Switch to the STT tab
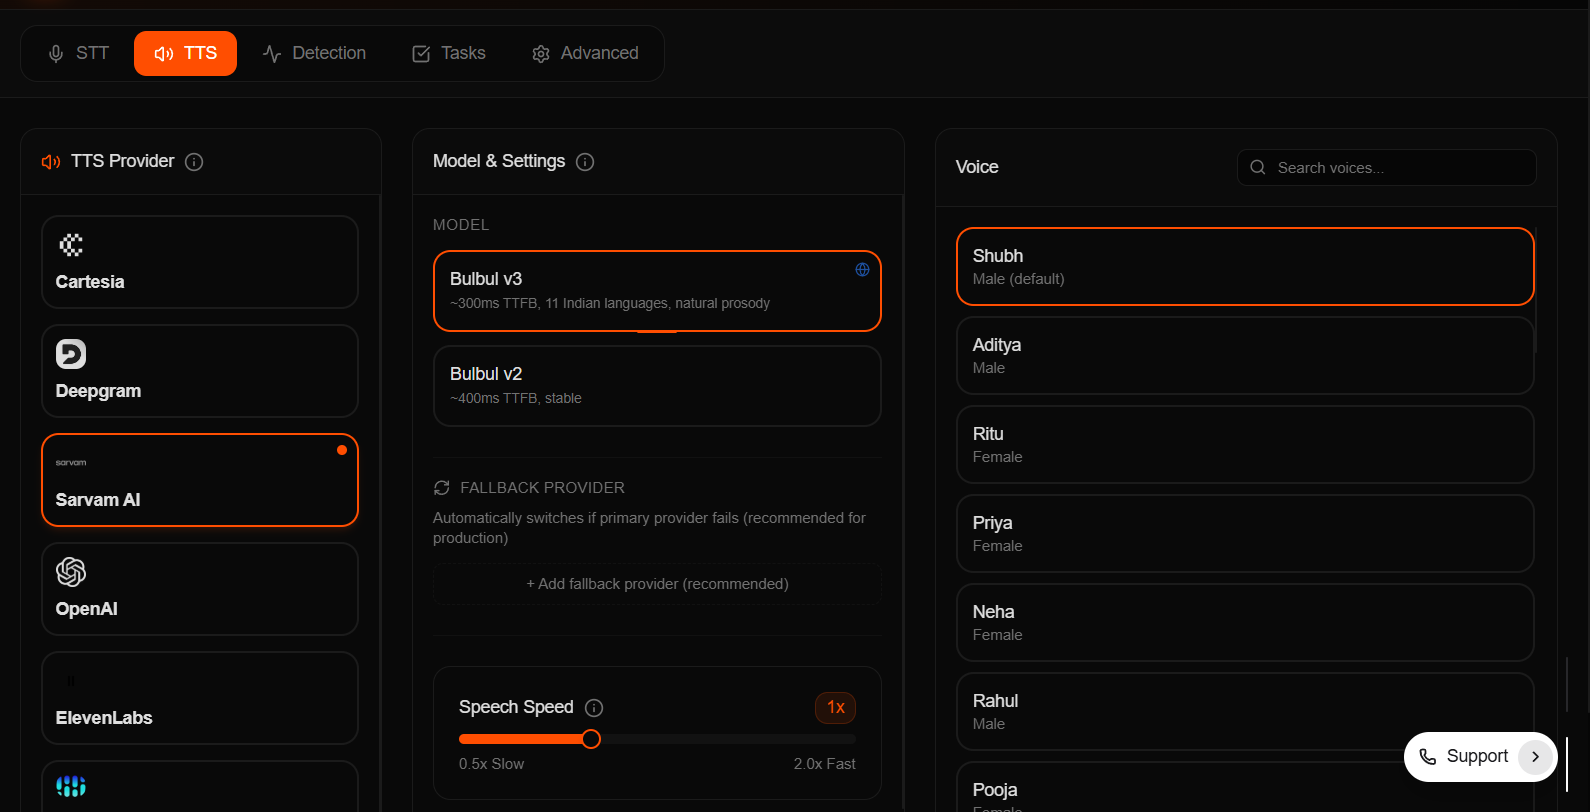1590x812 pixels. 78,53
